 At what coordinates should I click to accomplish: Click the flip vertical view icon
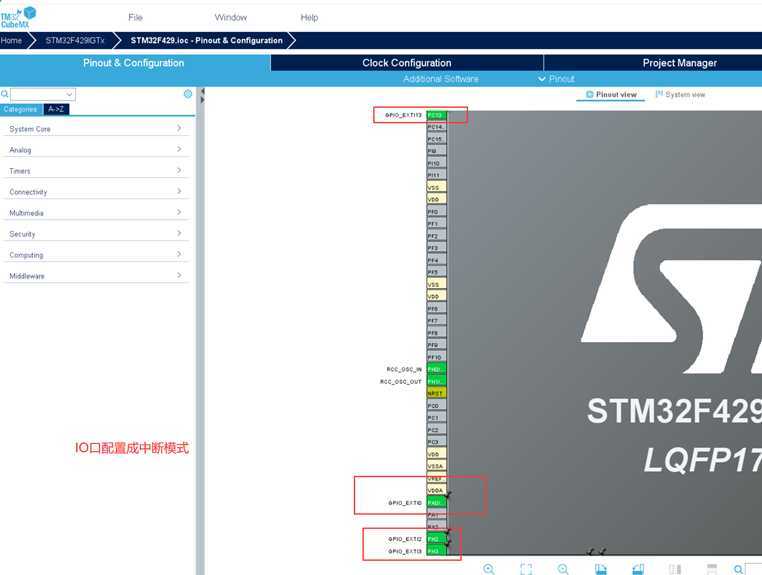click(x=712, y=569)
